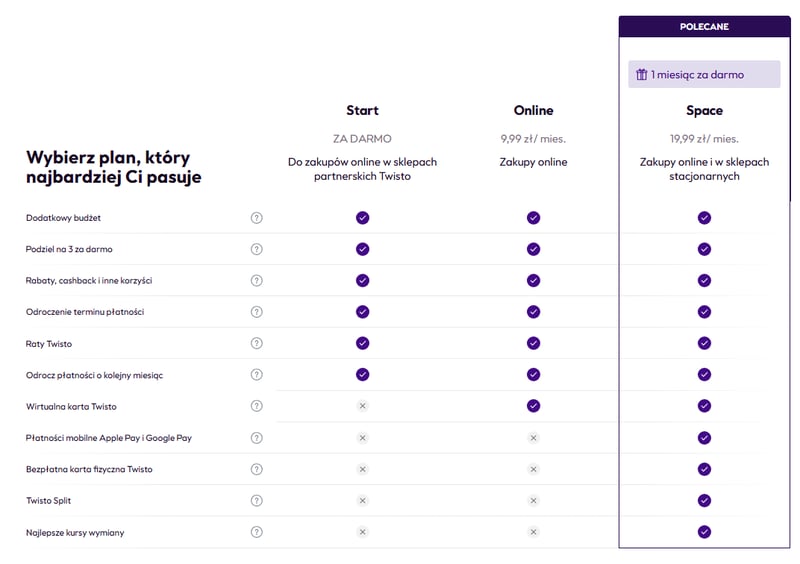
Task: Open help icon for Dodatkowy budżet
Action: point(257,218)
